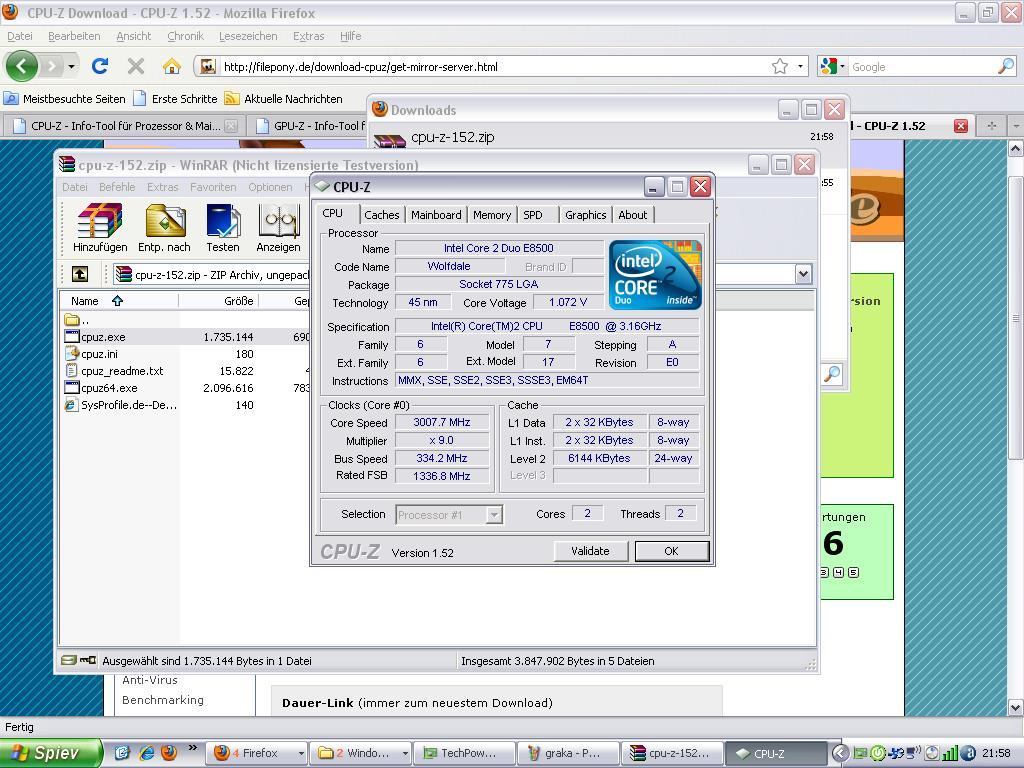Click TechPow... taskbar button
The width and height of the screenshot is (1024, 768).
click(x=464, y=753)
